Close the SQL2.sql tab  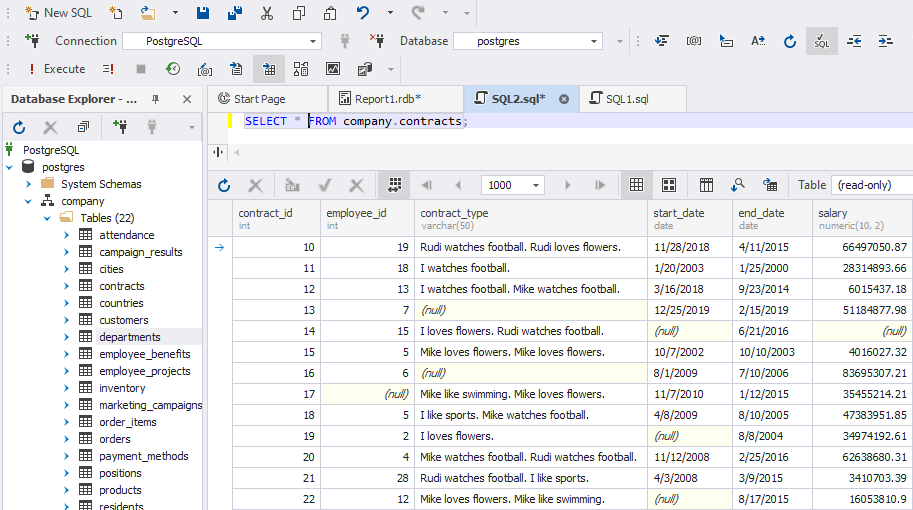tap(564, 99)
